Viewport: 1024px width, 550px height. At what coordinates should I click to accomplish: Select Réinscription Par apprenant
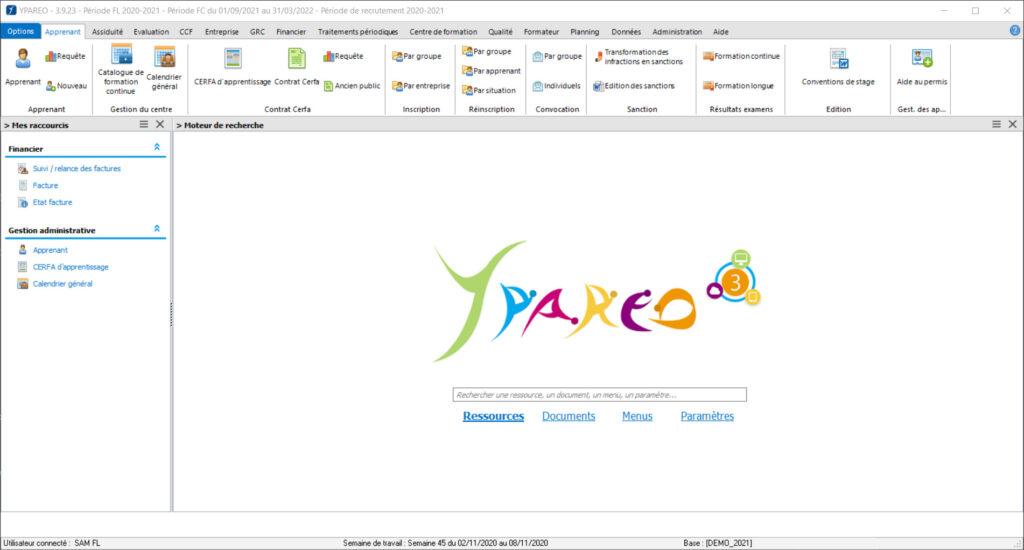[x=491, y=71]
